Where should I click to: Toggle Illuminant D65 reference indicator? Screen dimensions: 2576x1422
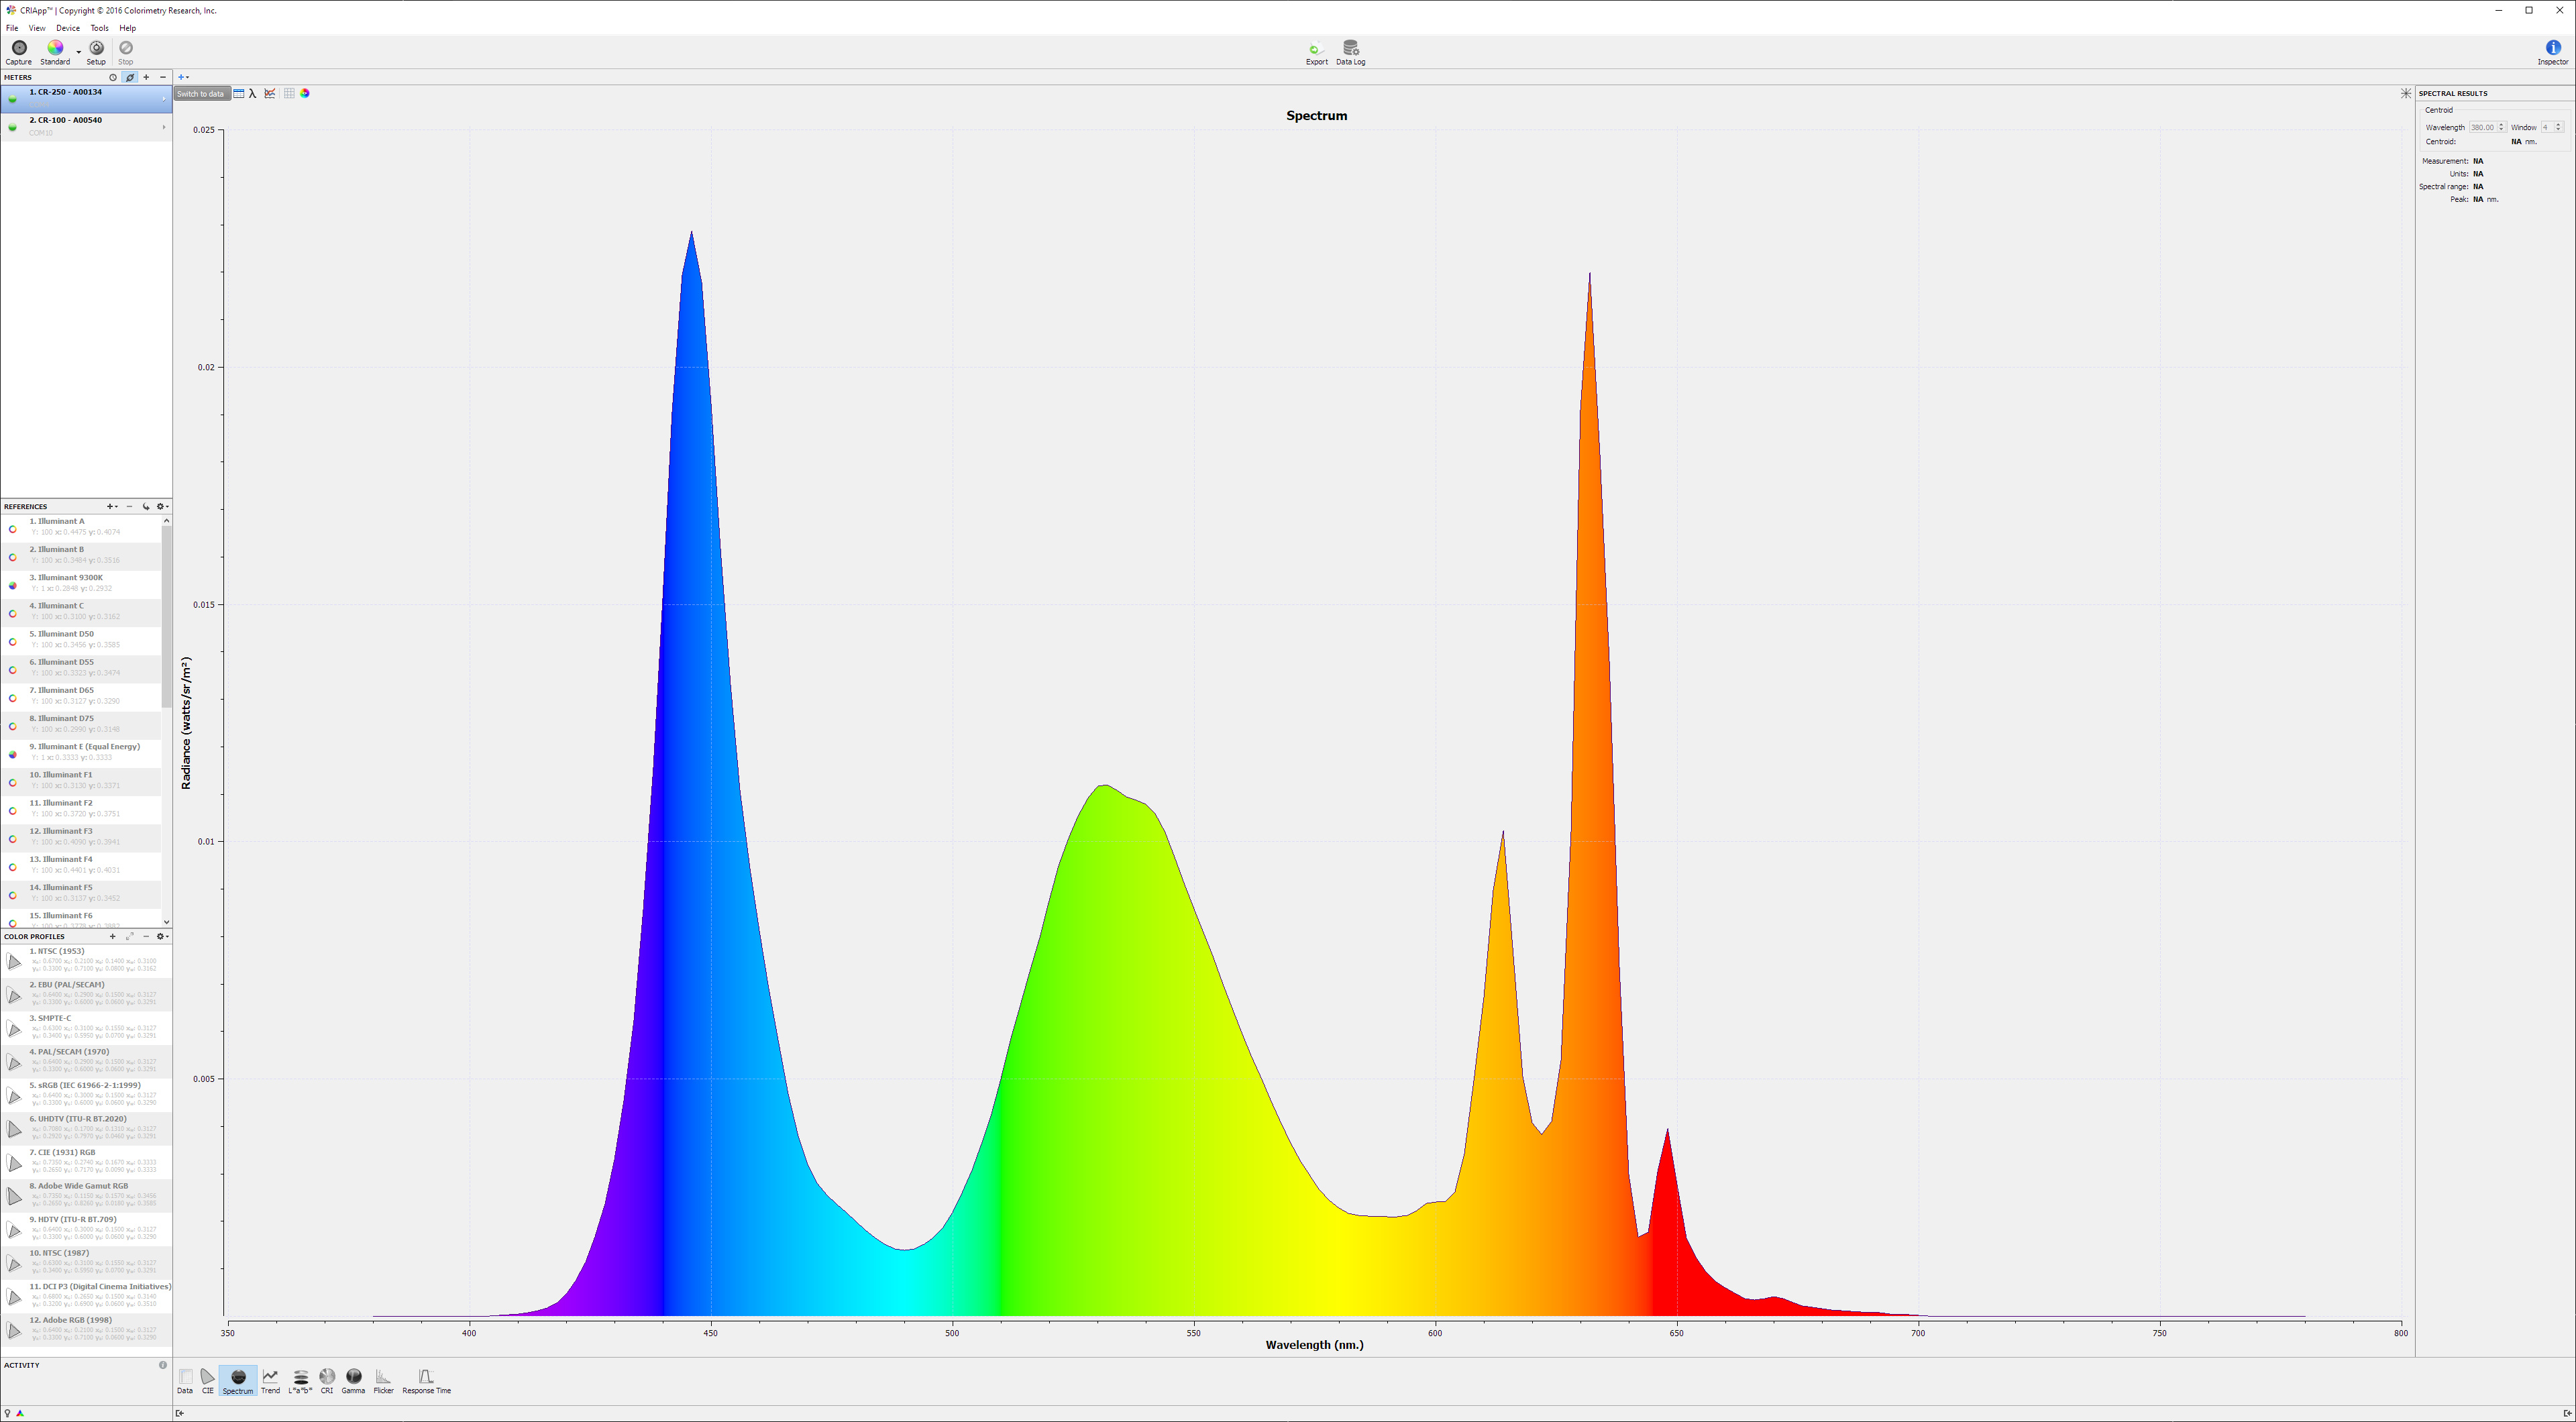pos(12,698)
